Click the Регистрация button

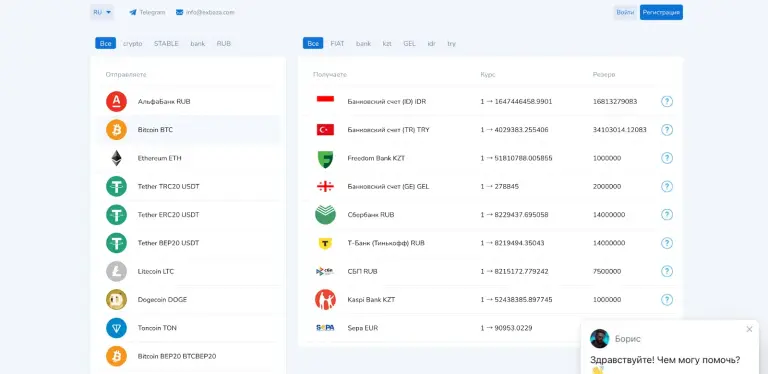[x=661, y=12]
